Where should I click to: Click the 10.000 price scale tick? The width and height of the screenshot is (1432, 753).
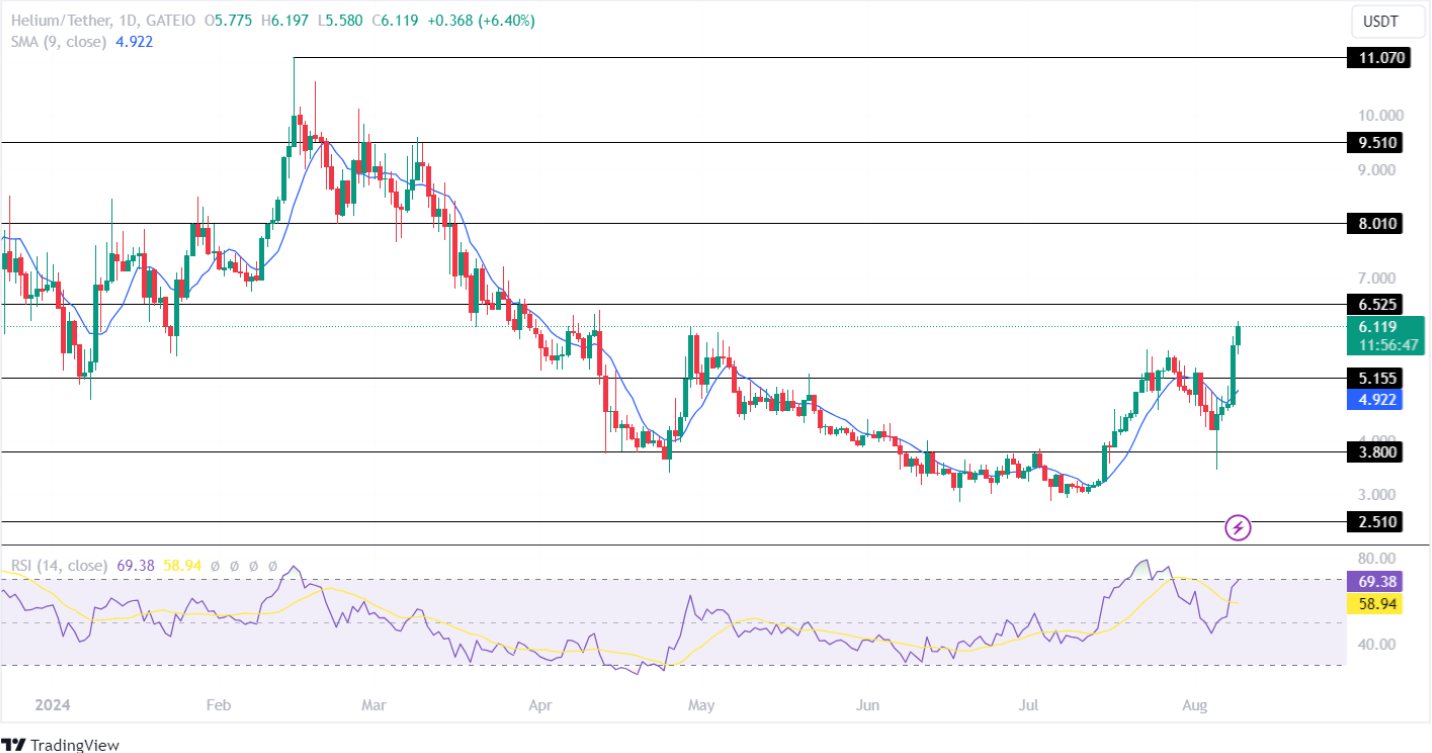[x=1380, y=115]
